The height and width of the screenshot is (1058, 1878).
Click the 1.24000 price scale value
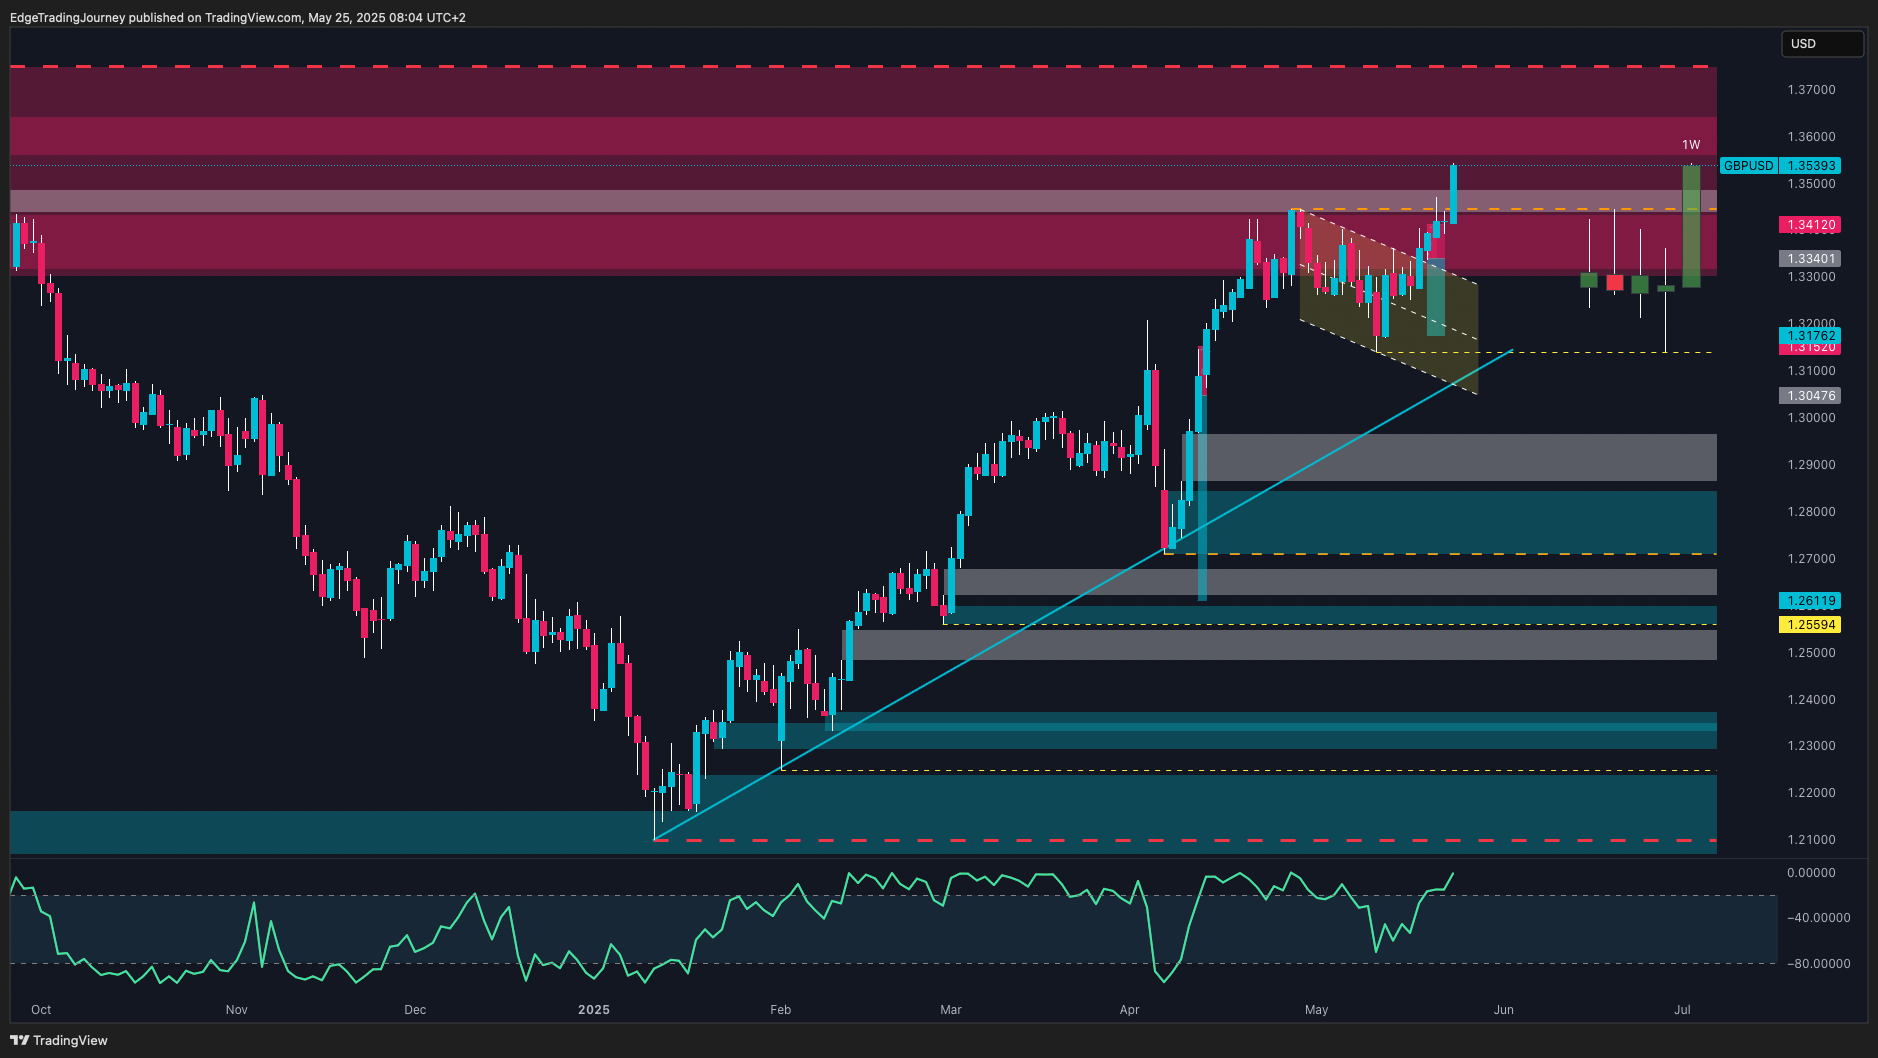pyautogui.click(x=1811, y=700)
